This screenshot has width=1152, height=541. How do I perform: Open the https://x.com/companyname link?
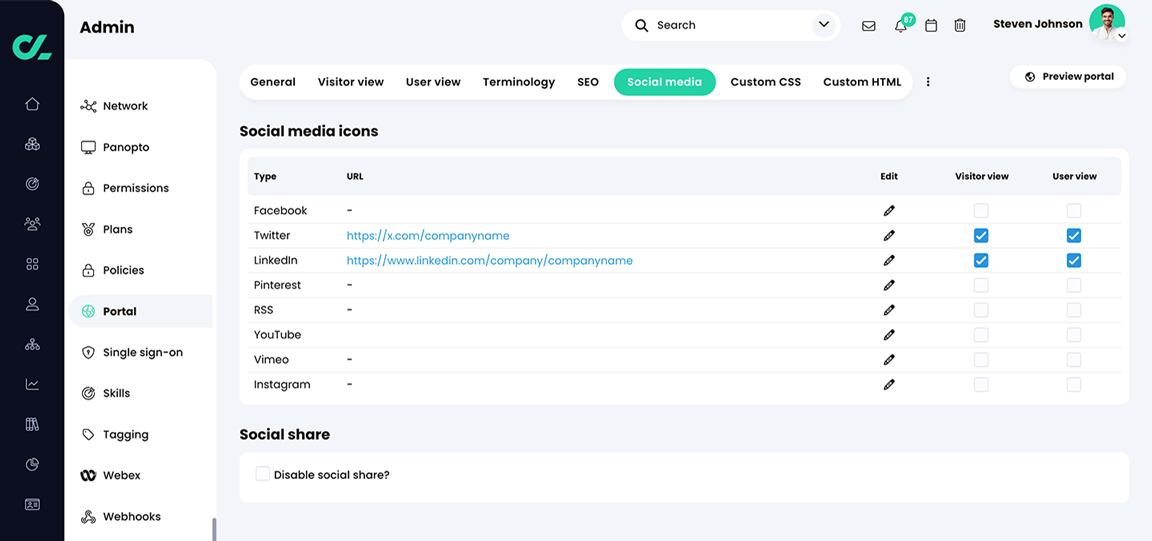(x=428, y=236)
